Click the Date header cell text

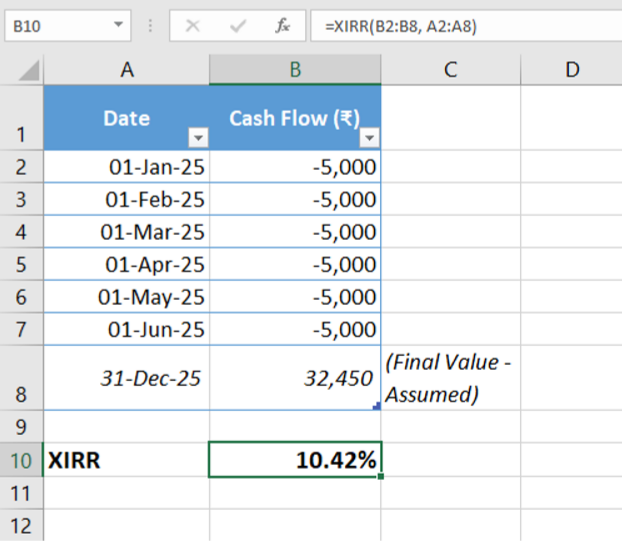[x=127, y=118]
